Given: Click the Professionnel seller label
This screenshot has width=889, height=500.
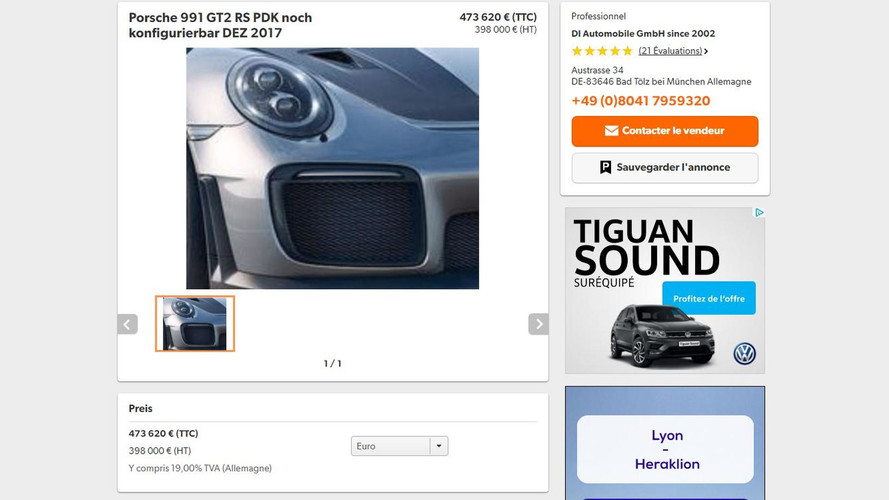Looking at the screenshot, I should point(598,16).
